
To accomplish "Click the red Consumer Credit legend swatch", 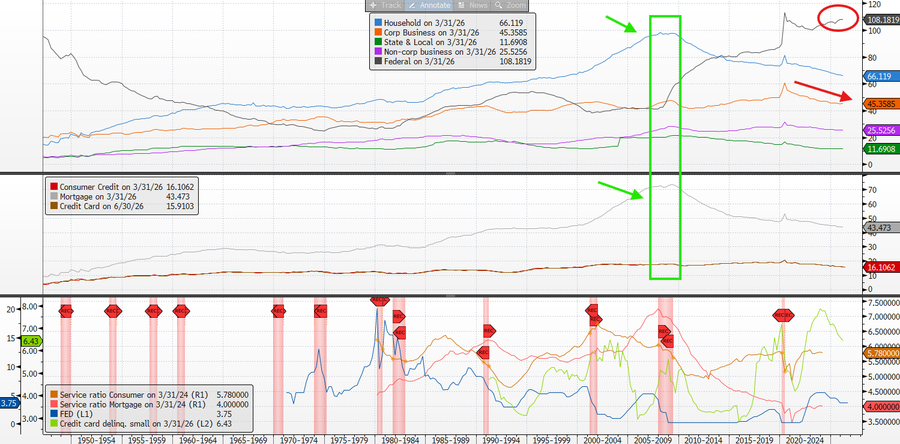I will [53, 186].
